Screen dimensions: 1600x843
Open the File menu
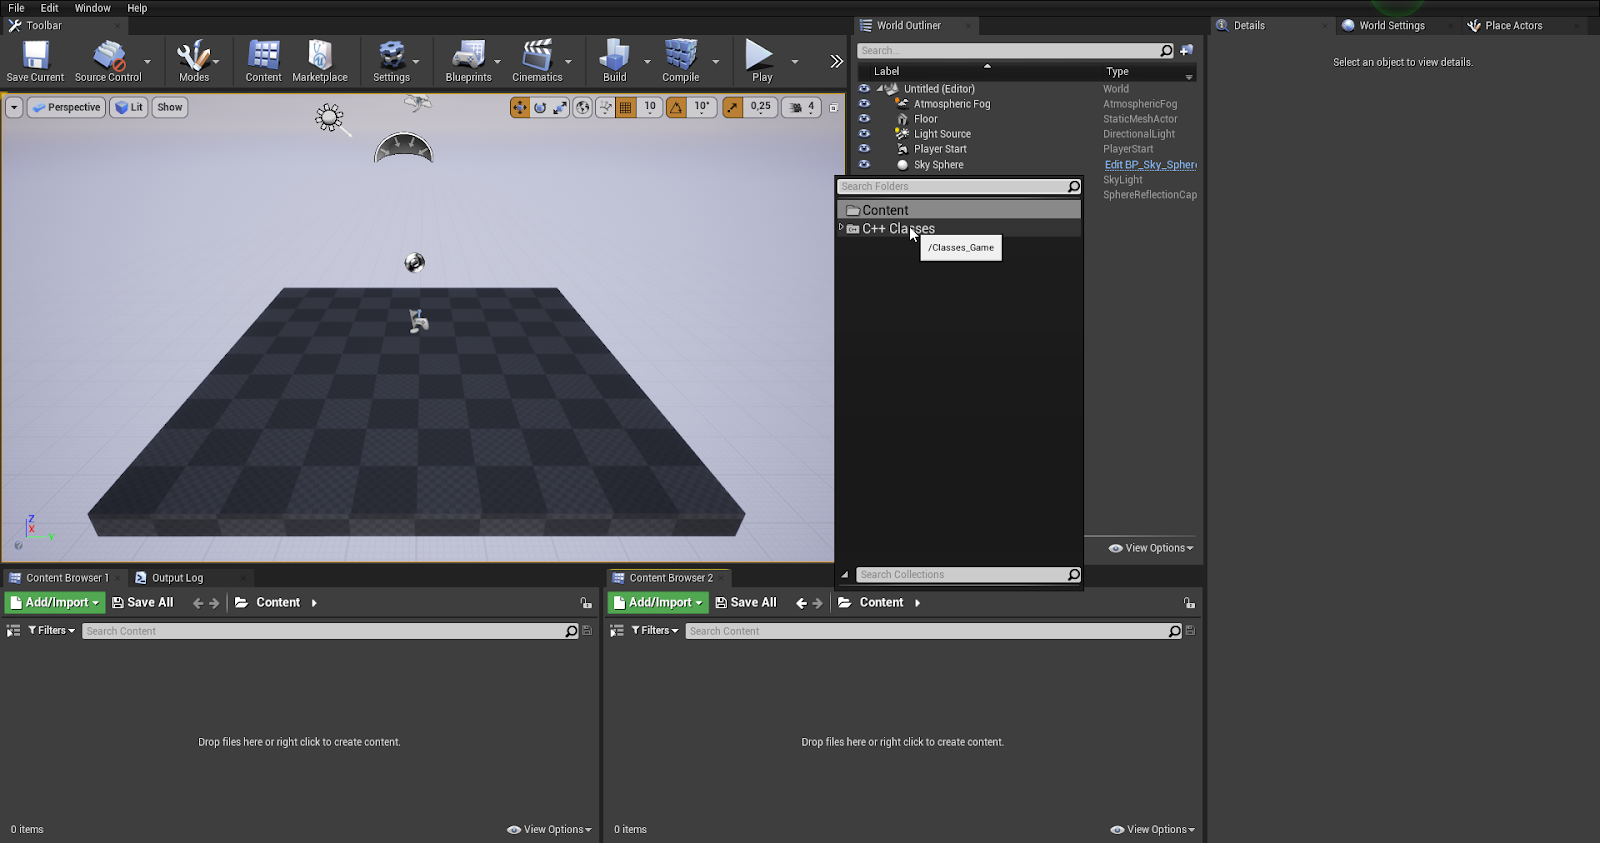pos(17,8)
